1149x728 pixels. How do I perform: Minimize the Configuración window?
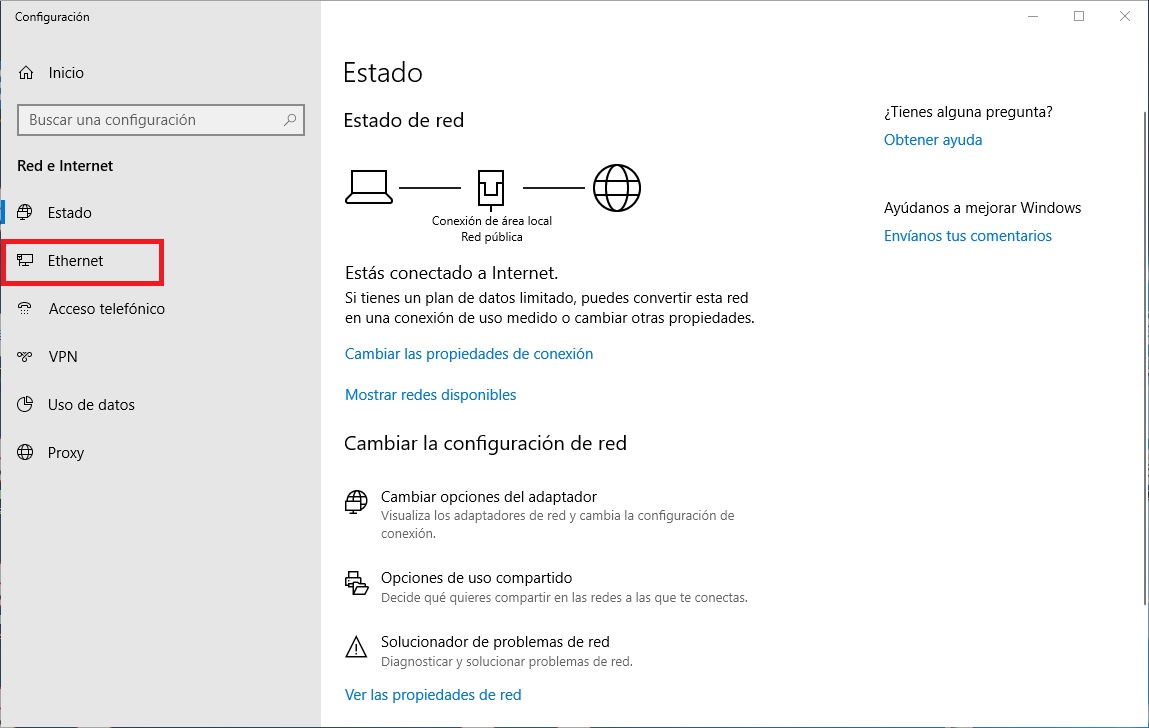[1033, 16]
